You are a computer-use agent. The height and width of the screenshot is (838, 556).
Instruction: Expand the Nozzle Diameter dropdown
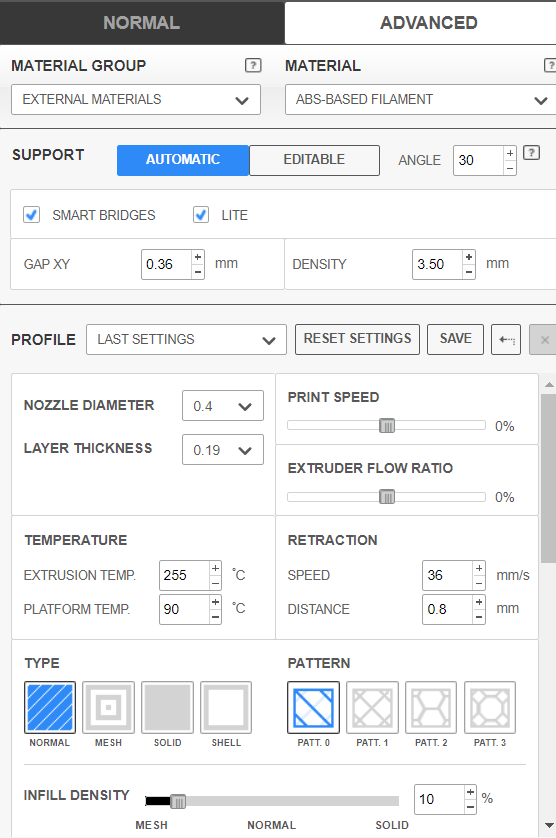(x=223, y=406)
